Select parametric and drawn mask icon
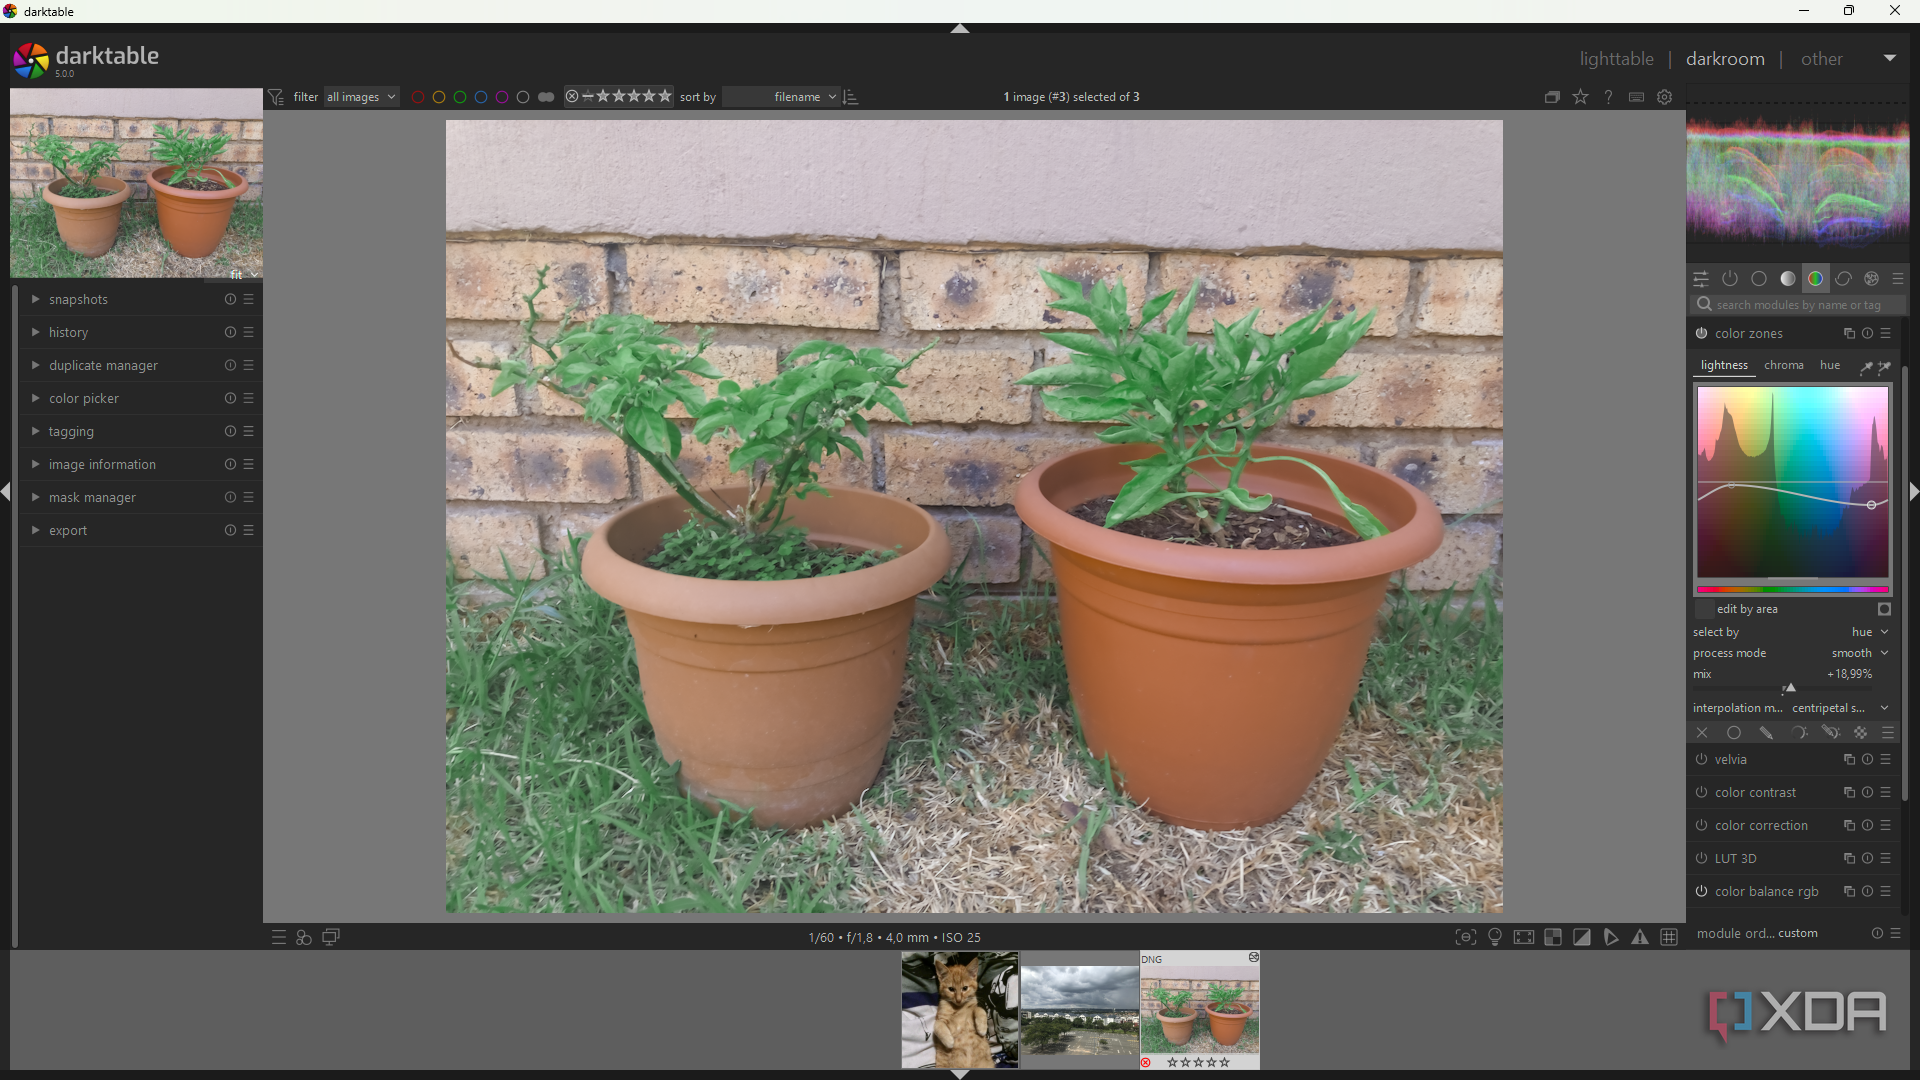 (x=1830, y=733)
